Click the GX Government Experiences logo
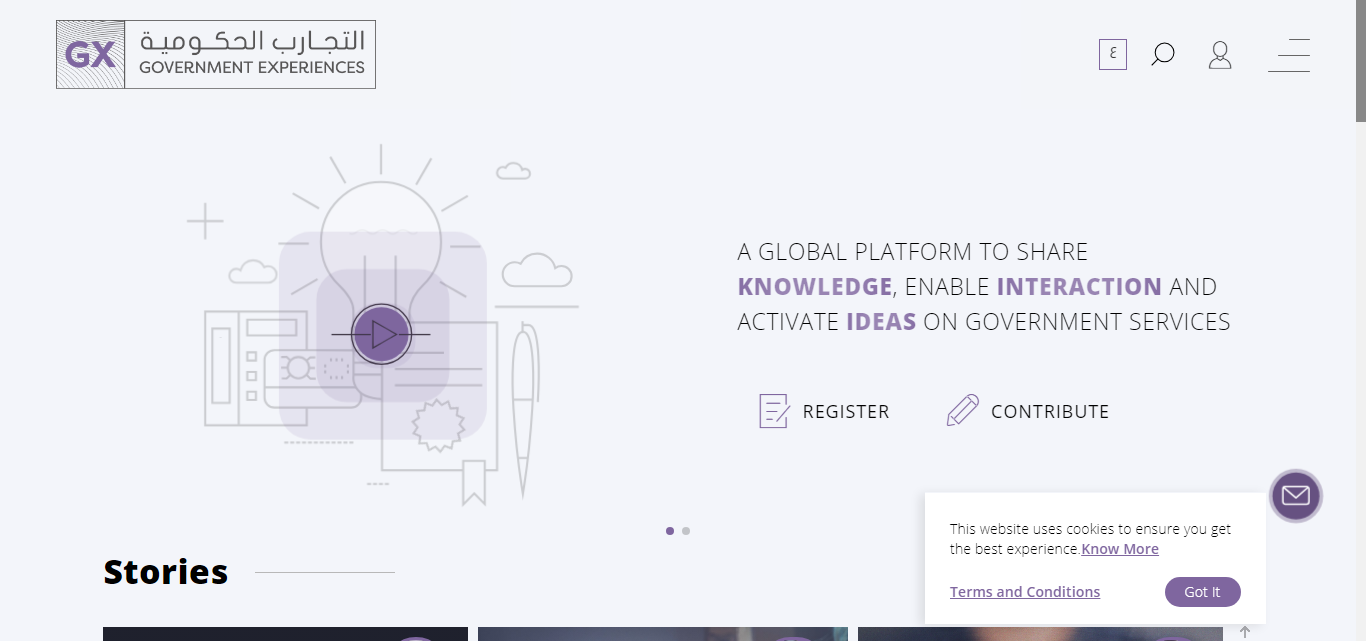Image resolution: width=1366 pixels, height=641 pixels. tap(216, 55)
